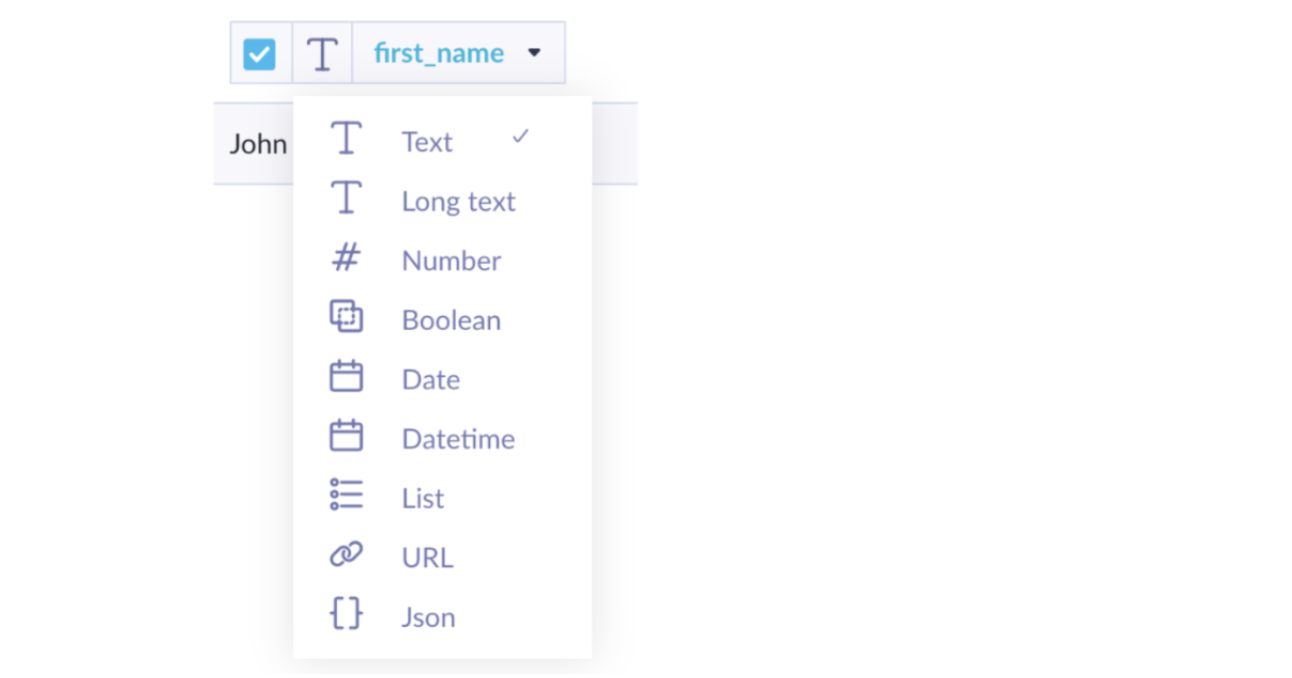Select Text from the type menu
This screenshot has height=678, width=1292.
click(x=427, y=141)
